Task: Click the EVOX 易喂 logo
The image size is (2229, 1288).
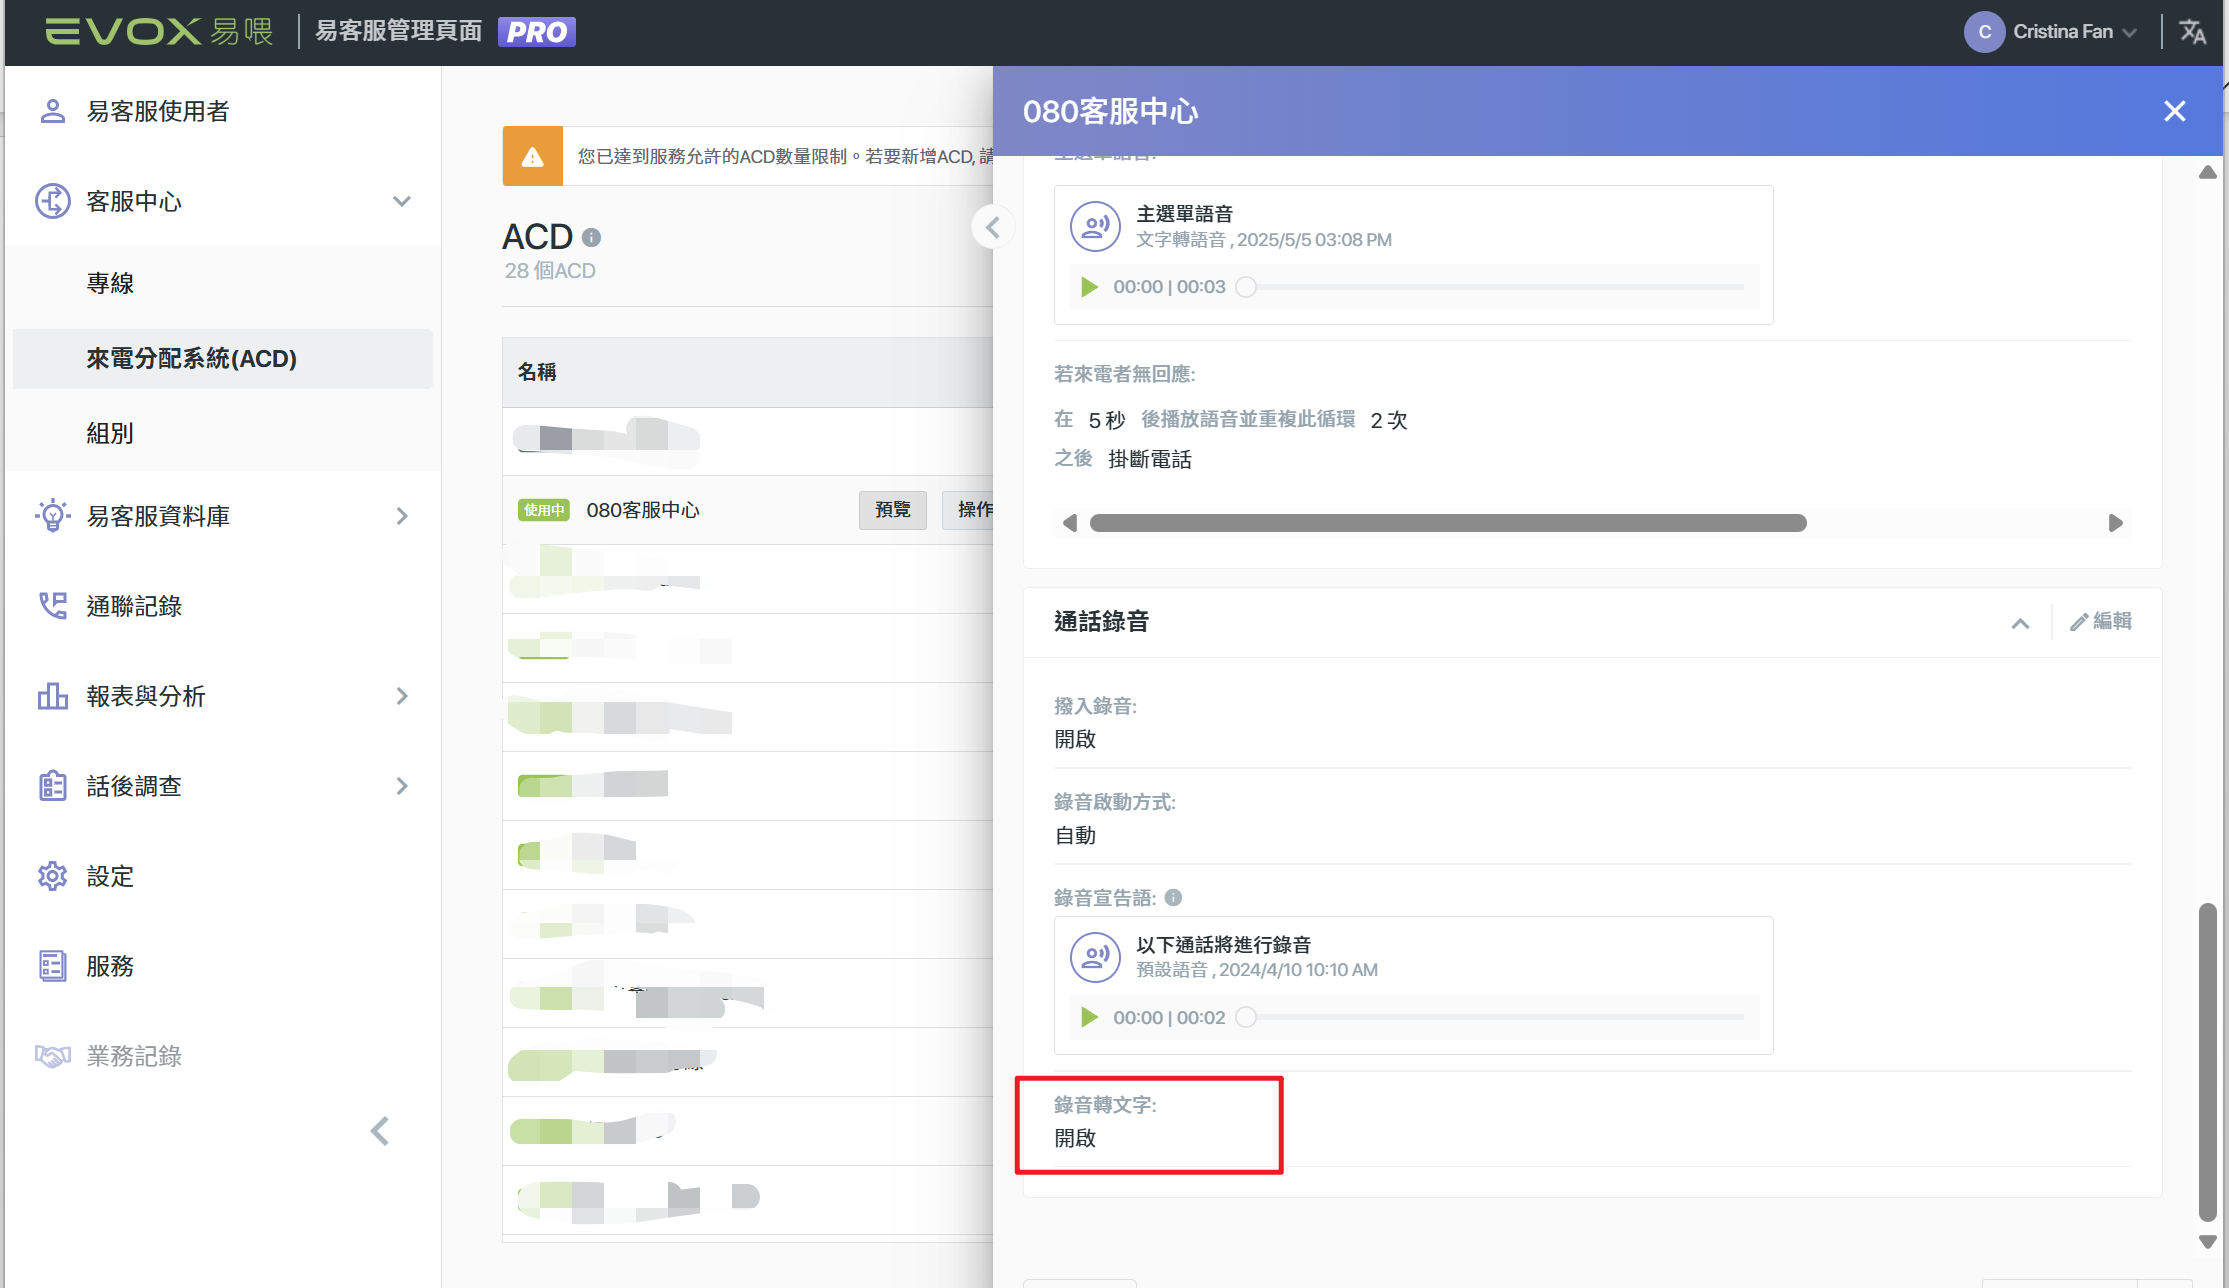Action: tap(159, 31)
